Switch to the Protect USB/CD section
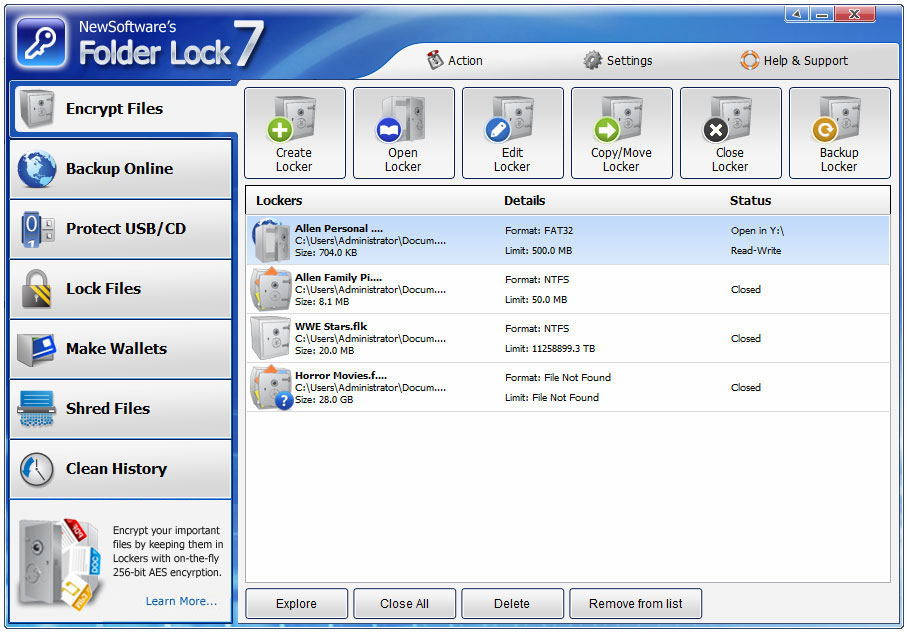Screen dimensions: 907x633 [120, 229]
